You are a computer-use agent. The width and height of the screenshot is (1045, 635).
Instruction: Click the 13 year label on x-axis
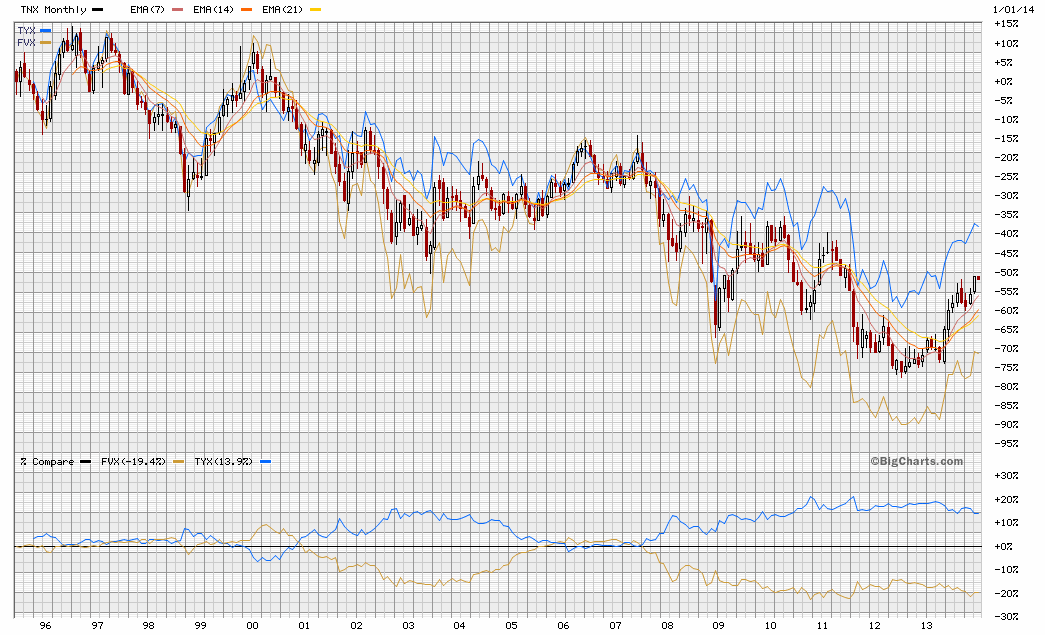pyautogui.click(x=926, y=626)
